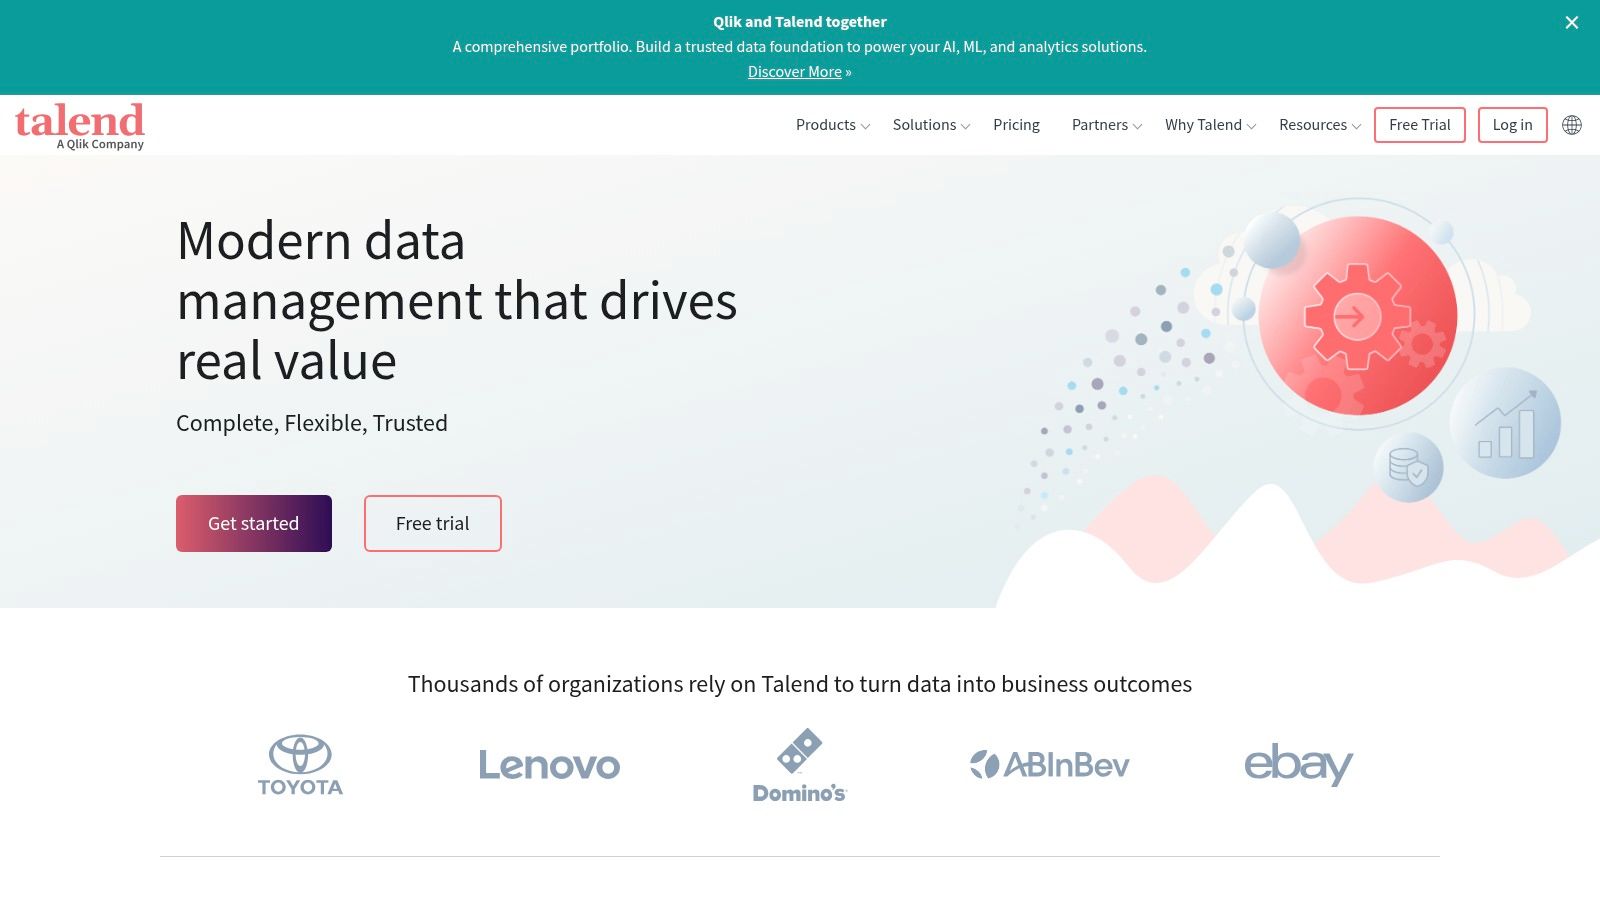Viewport: 1600px width, 900px height.
Task: Click the Domino's logo
Action: [798, 766]
